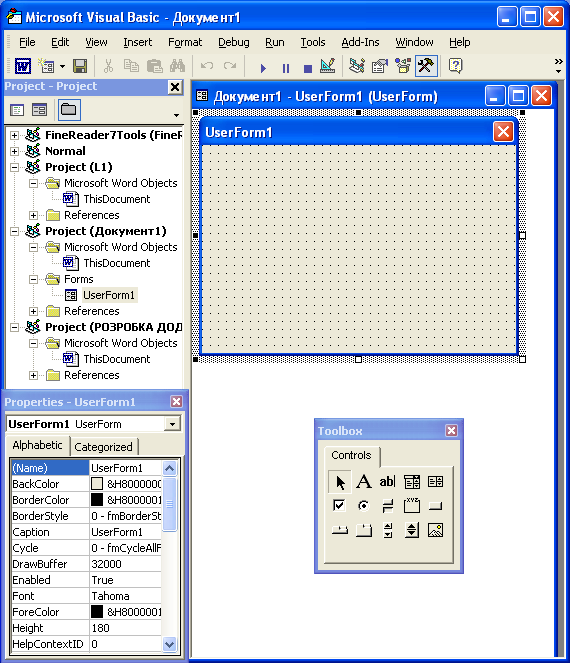Viewport: 570px width, 663px height.
Task: Click View Object icon in Project panel
Action: coord(39,110)
